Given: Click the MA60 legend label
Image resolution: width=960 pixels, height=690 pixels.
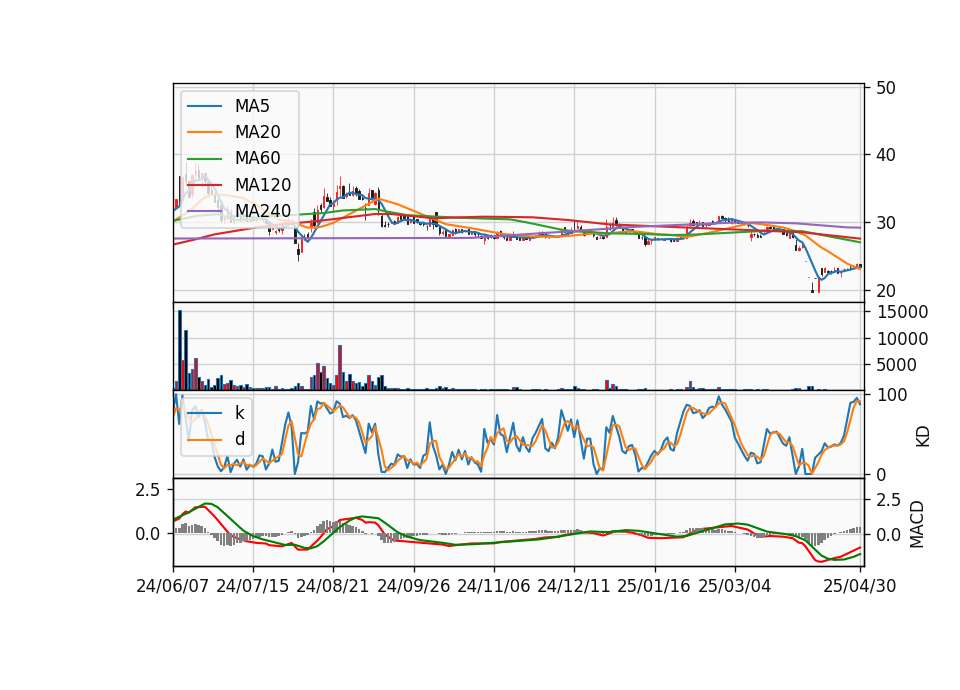Looking at the screenshot, I should [x=257, y=159].
